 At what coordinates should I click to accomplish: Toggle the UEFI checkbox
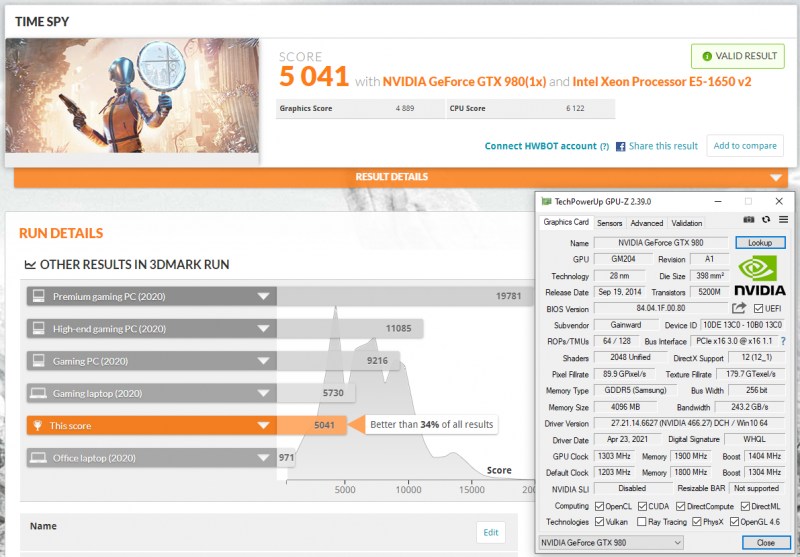click(x=759, y=309)
